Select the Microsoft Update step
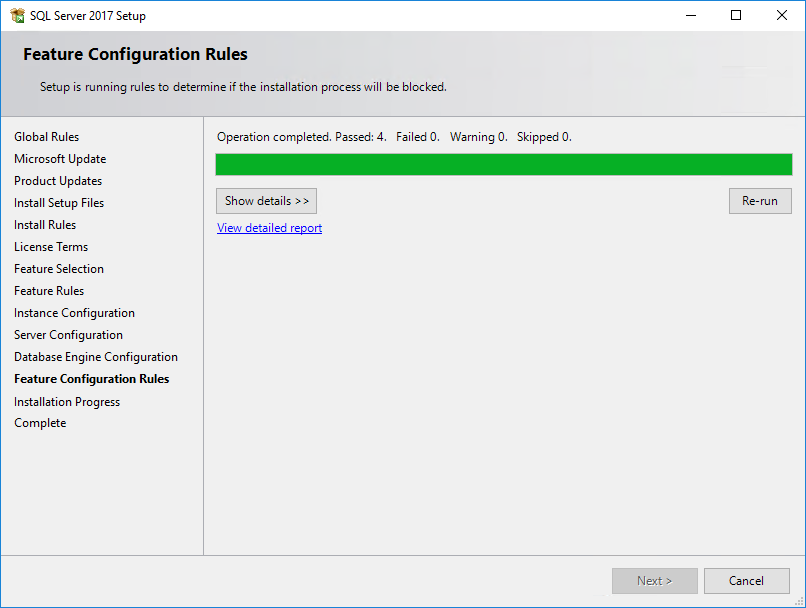The height and width of the screenshot is (608, 806). click(60, 159)
